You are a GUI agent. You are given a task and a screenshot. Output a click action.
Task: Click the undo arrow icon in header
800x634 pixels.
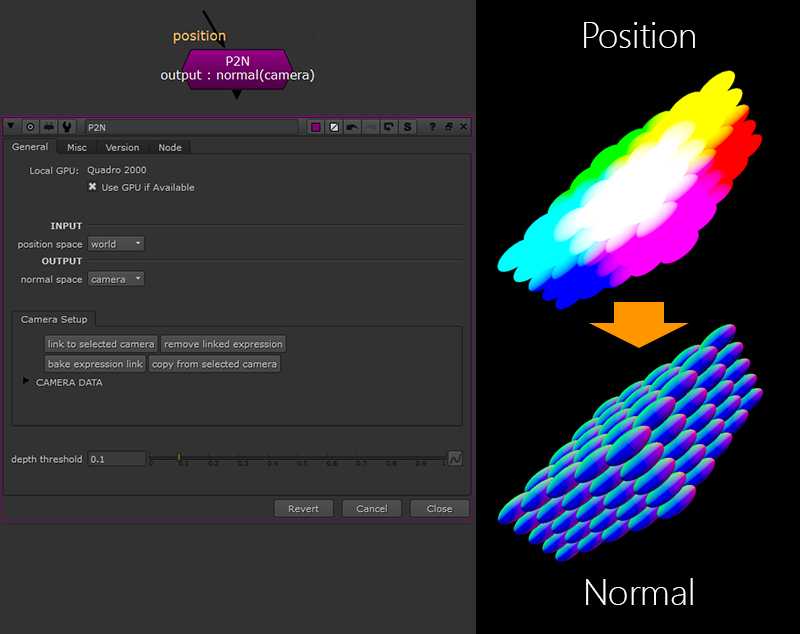[x=352, y=127]
